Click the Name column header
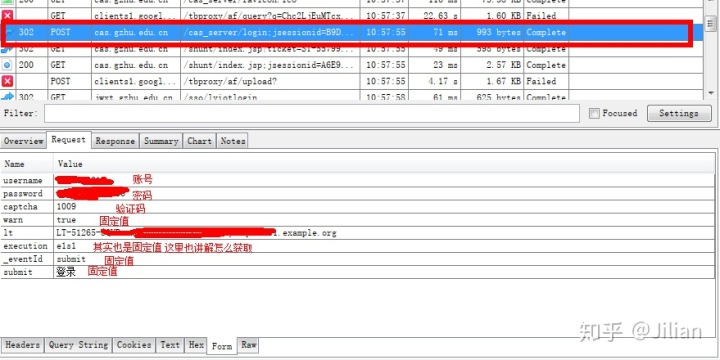Viewport: 720px width, 360px height. click(x=14, y=164)
